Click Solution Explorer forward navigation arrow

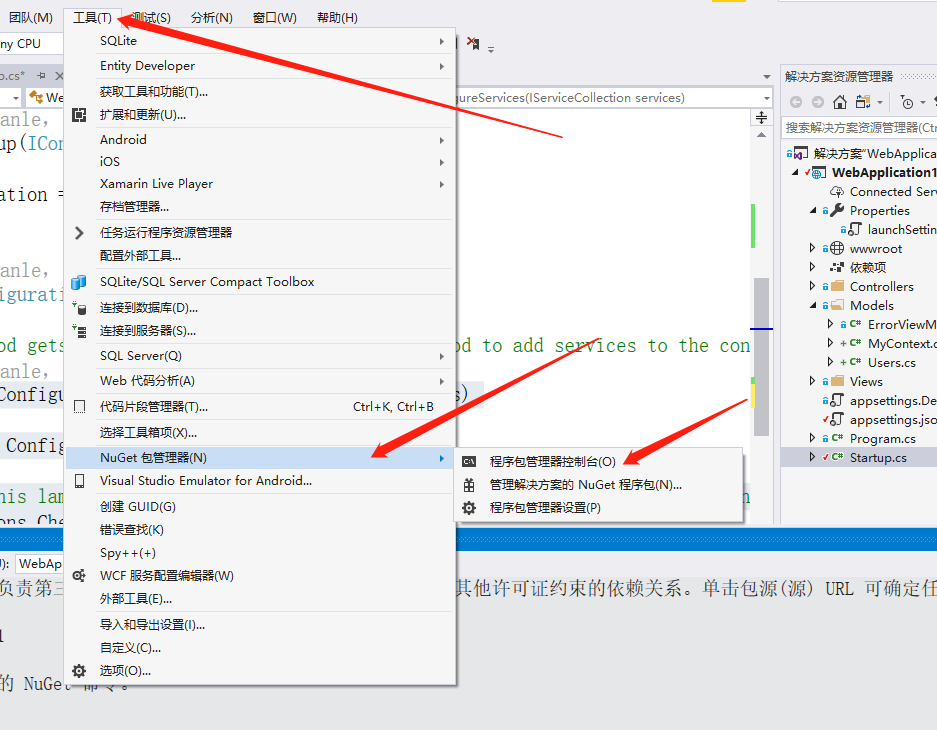click(x=817, y=102)
